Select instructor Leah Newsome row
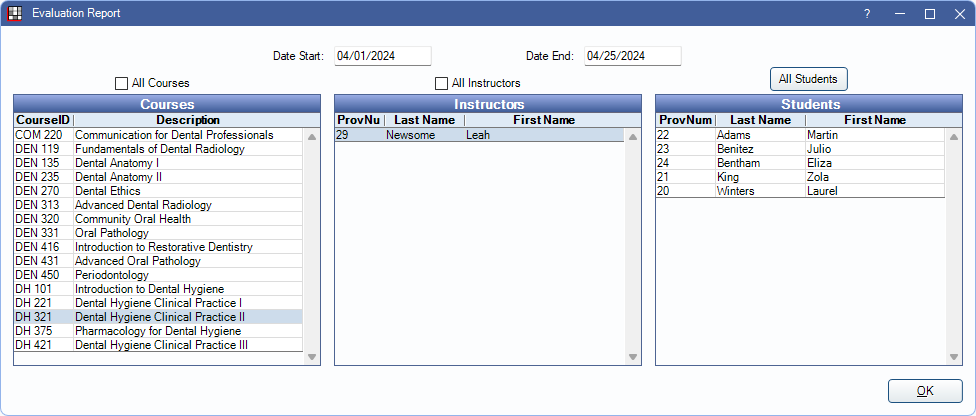The width and height of the screenshot is (976, 416). pyautogui.click(x=480, y=135)
